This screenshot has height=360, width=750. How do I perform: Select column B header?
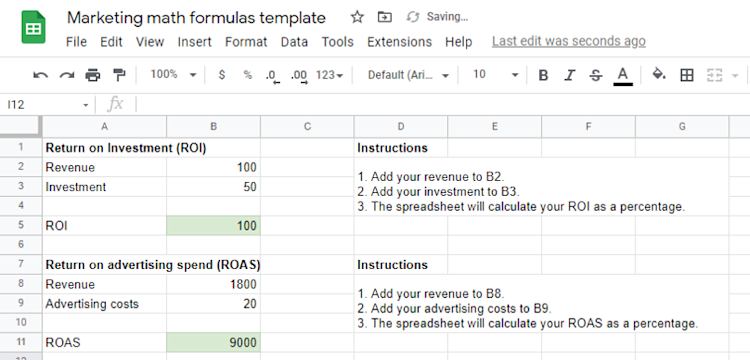[213, 127]
